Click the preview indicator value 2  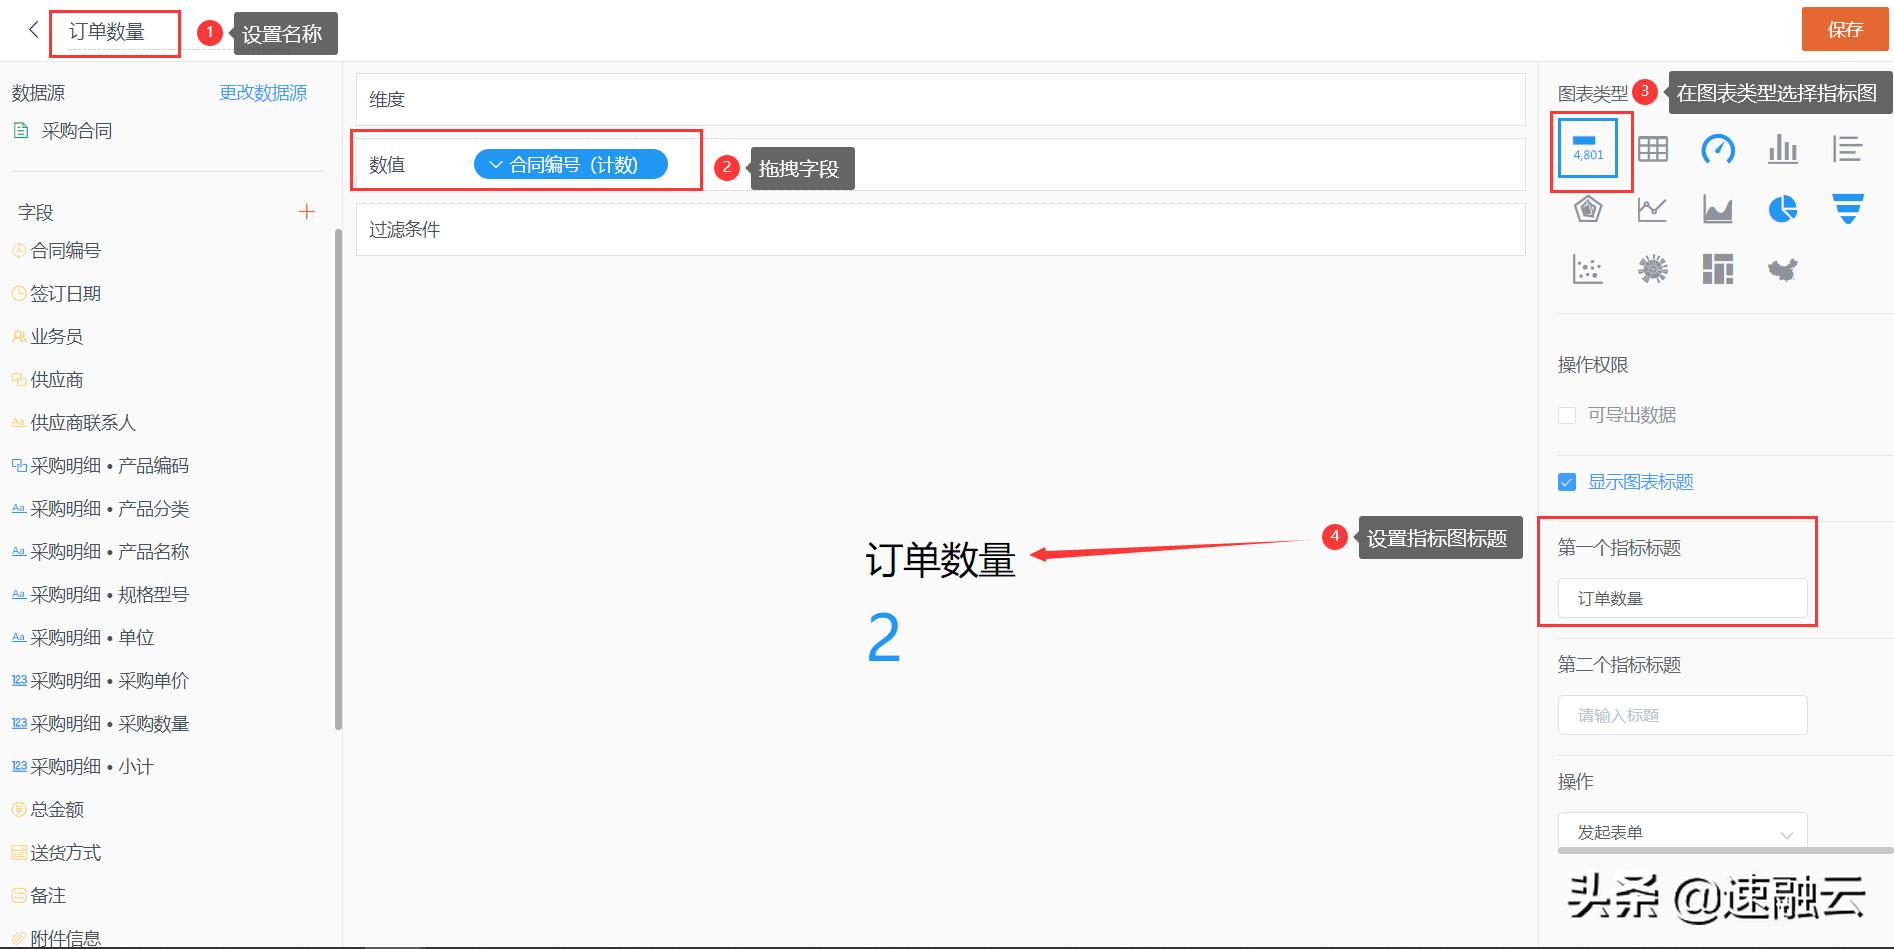[x=884, y=638]
